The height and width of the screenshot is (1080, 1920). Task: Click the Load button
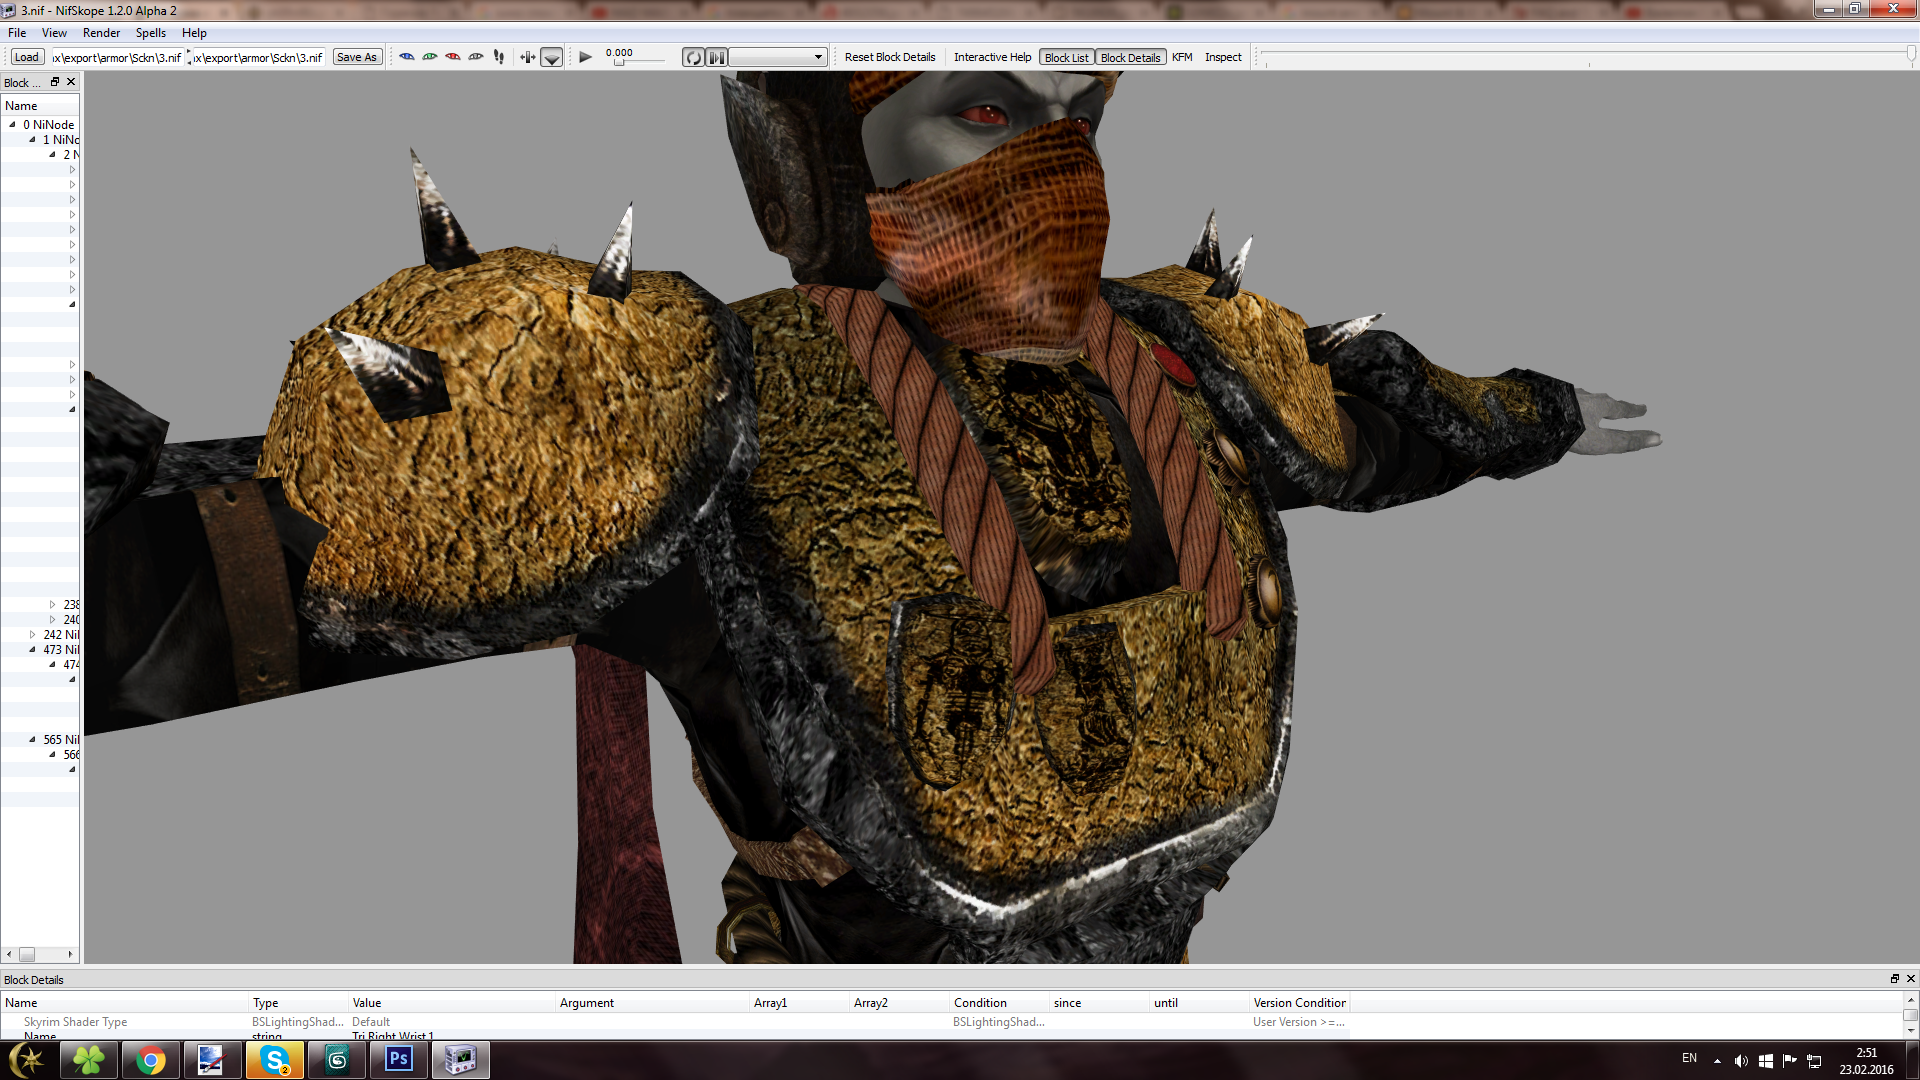tap(27, 57)
